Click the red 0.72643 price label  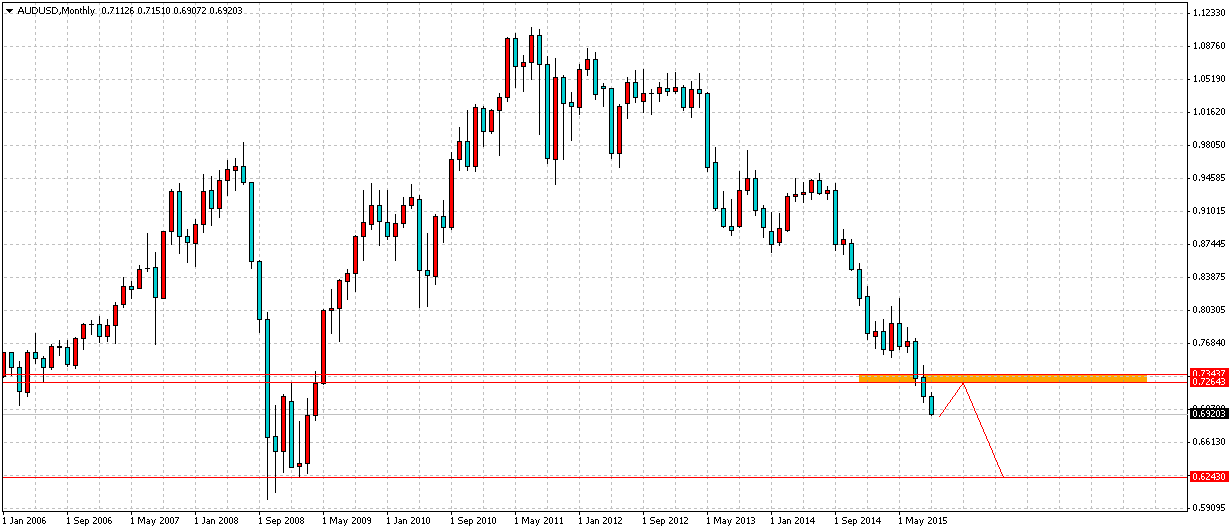pyautogui.click(x=1207, y=383)
